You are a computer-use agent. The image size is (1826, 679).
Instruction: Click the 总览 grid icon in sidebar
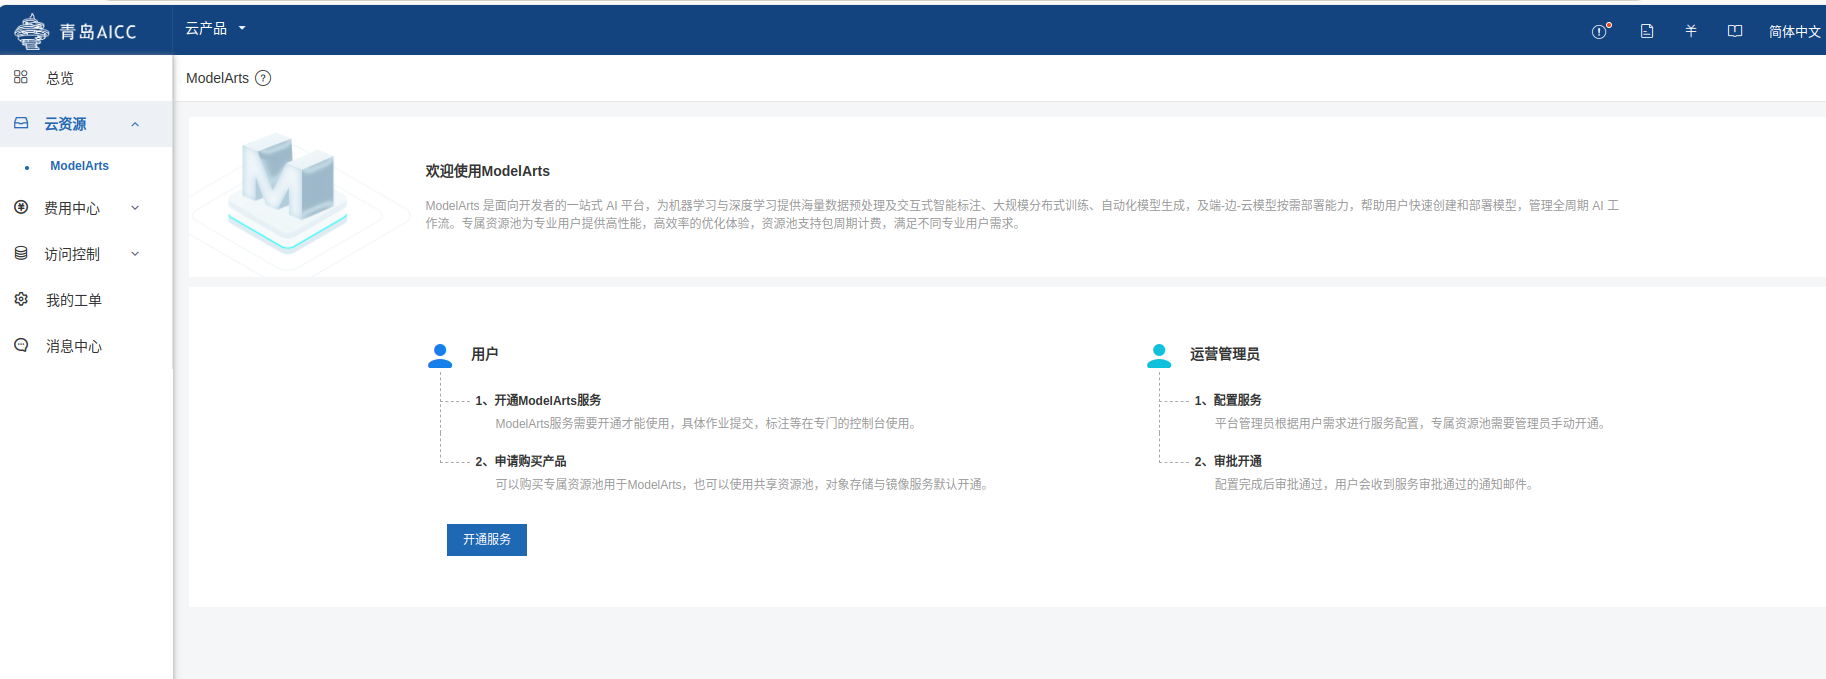[21, 77]
